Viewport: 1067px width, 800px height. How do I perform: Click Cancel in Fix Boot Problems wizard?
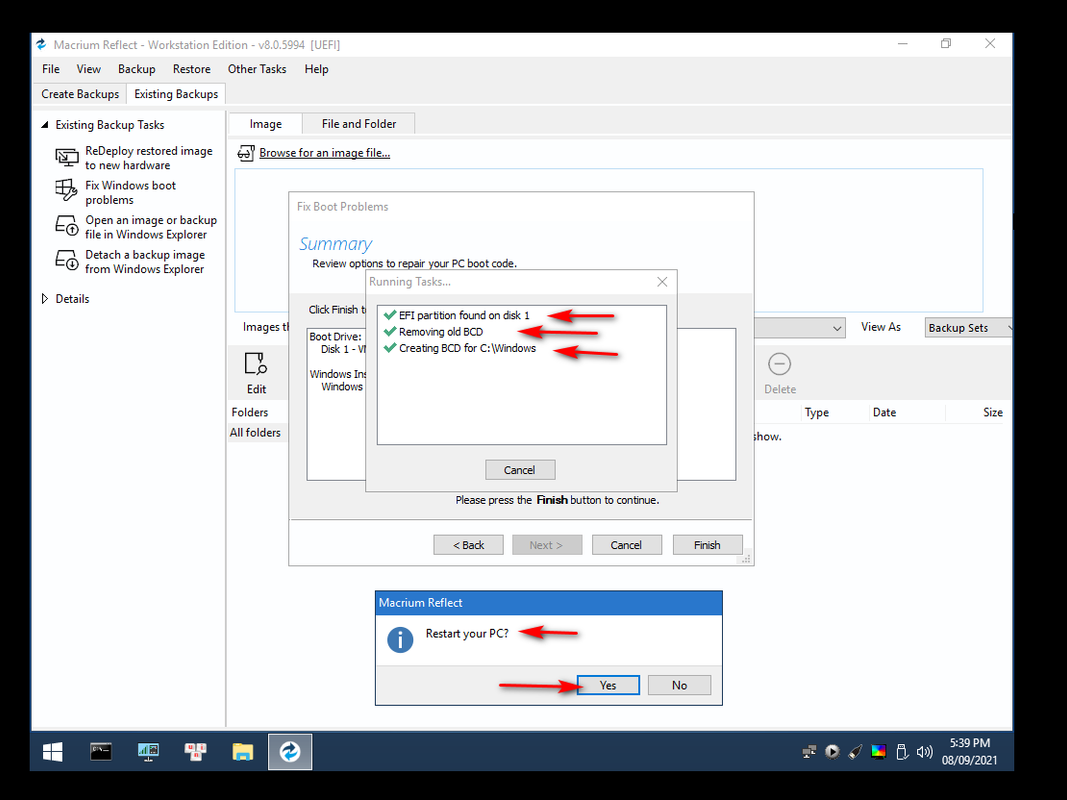click(626, 545)
